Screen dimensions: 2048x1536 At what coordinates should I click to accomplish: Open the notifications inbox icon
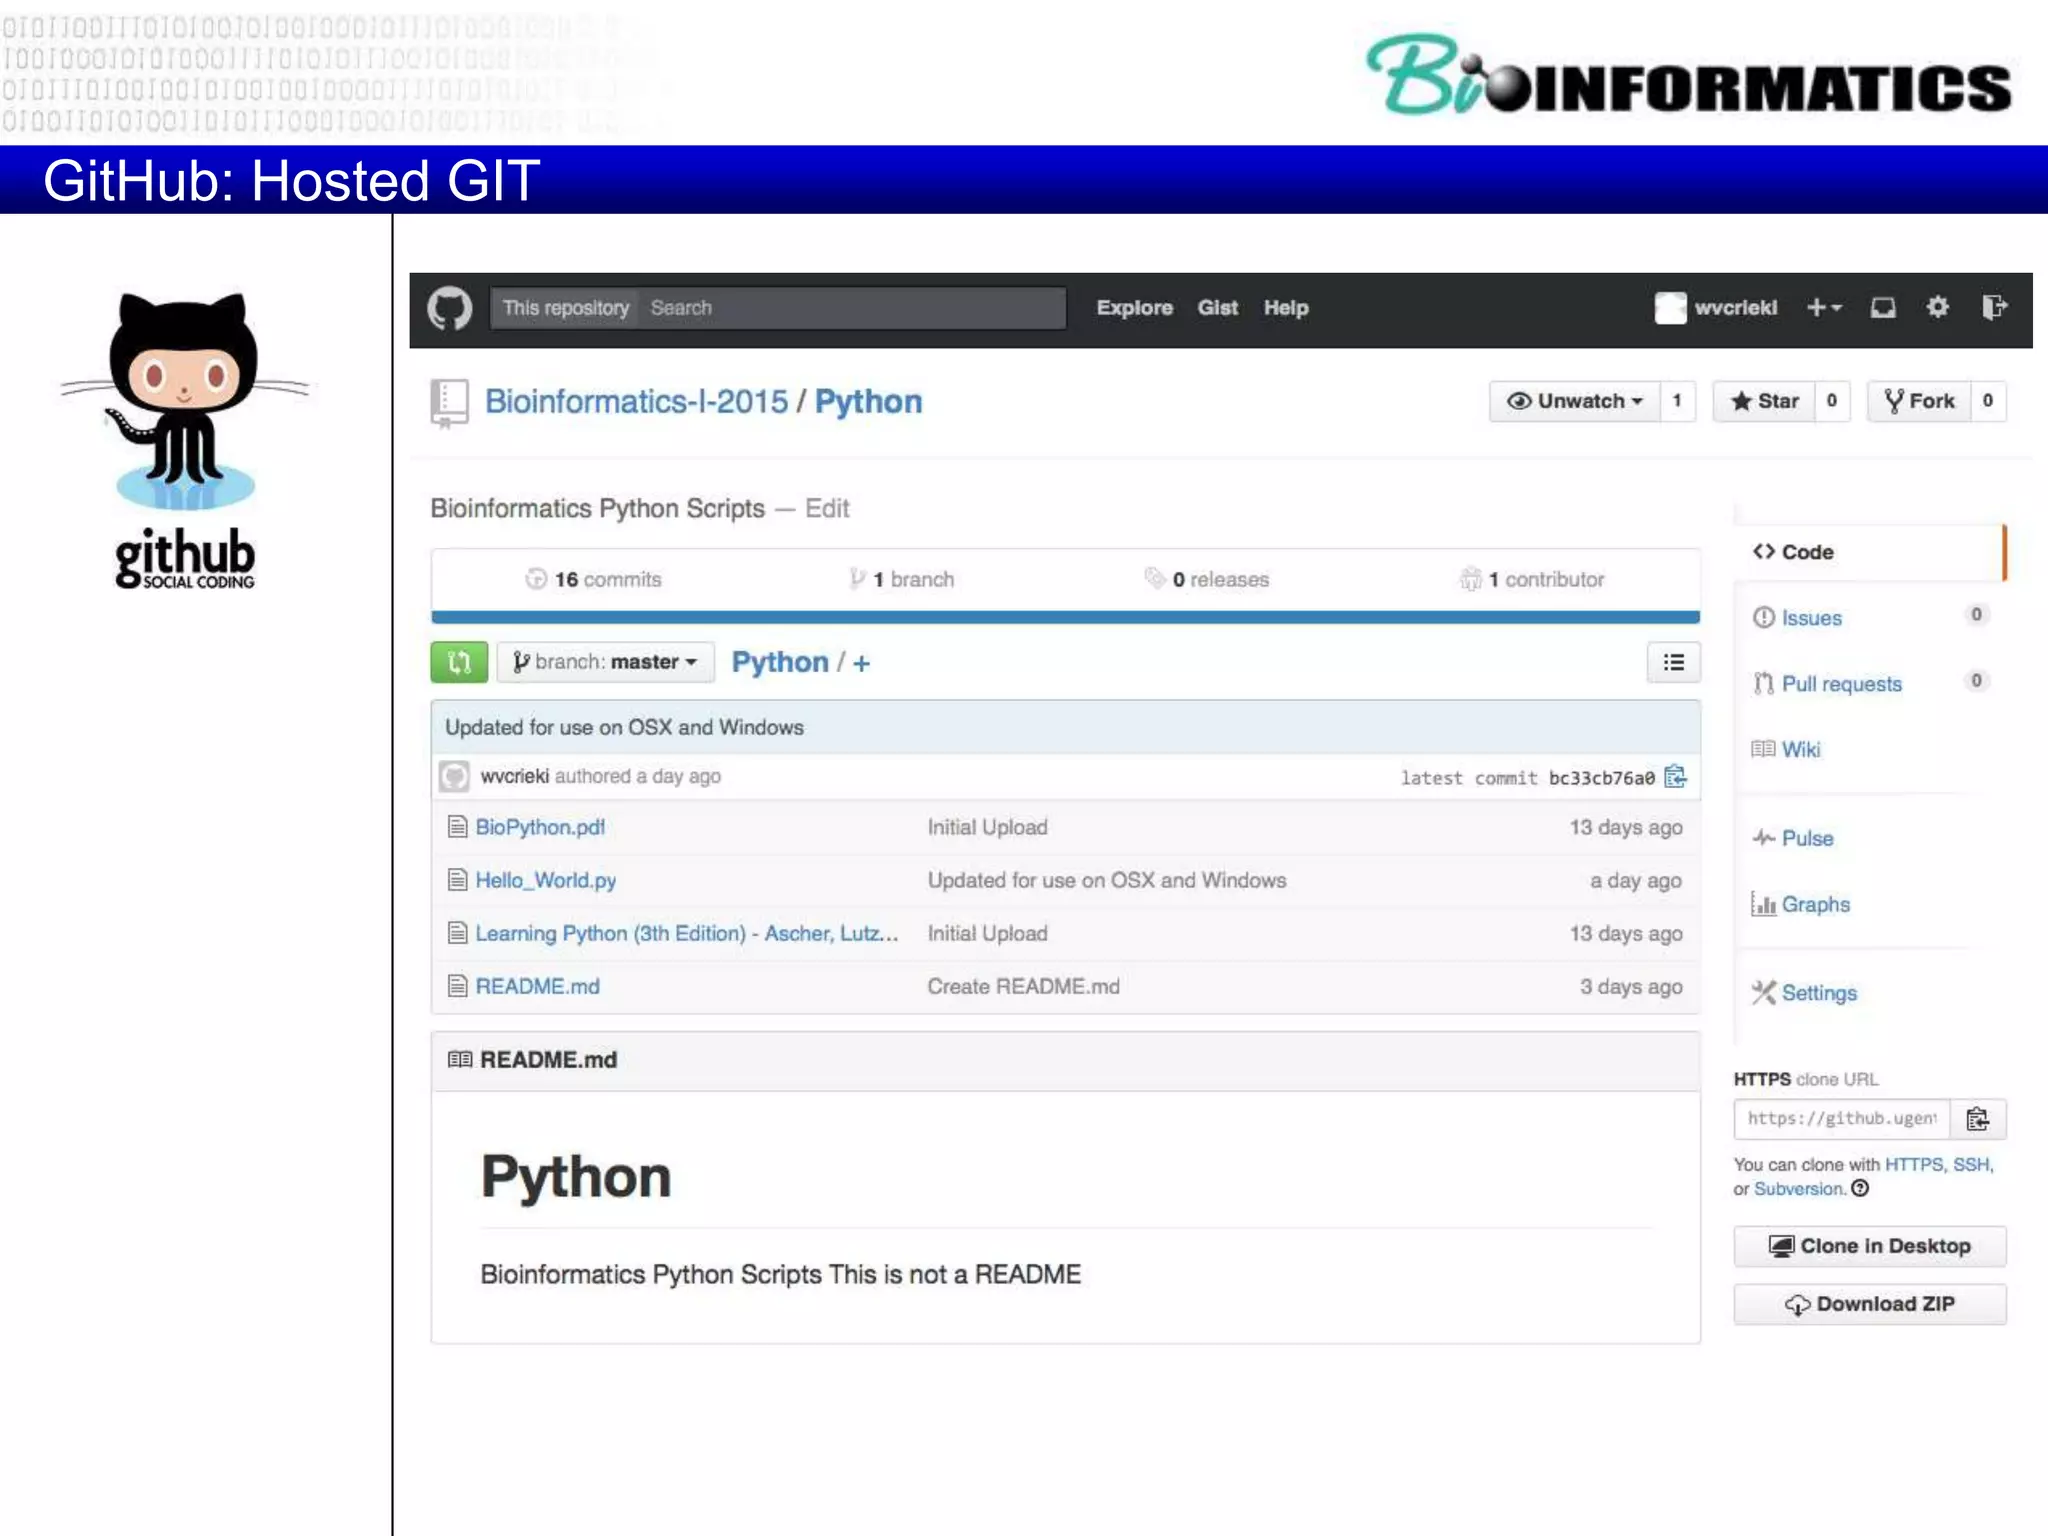[1883, 308]
